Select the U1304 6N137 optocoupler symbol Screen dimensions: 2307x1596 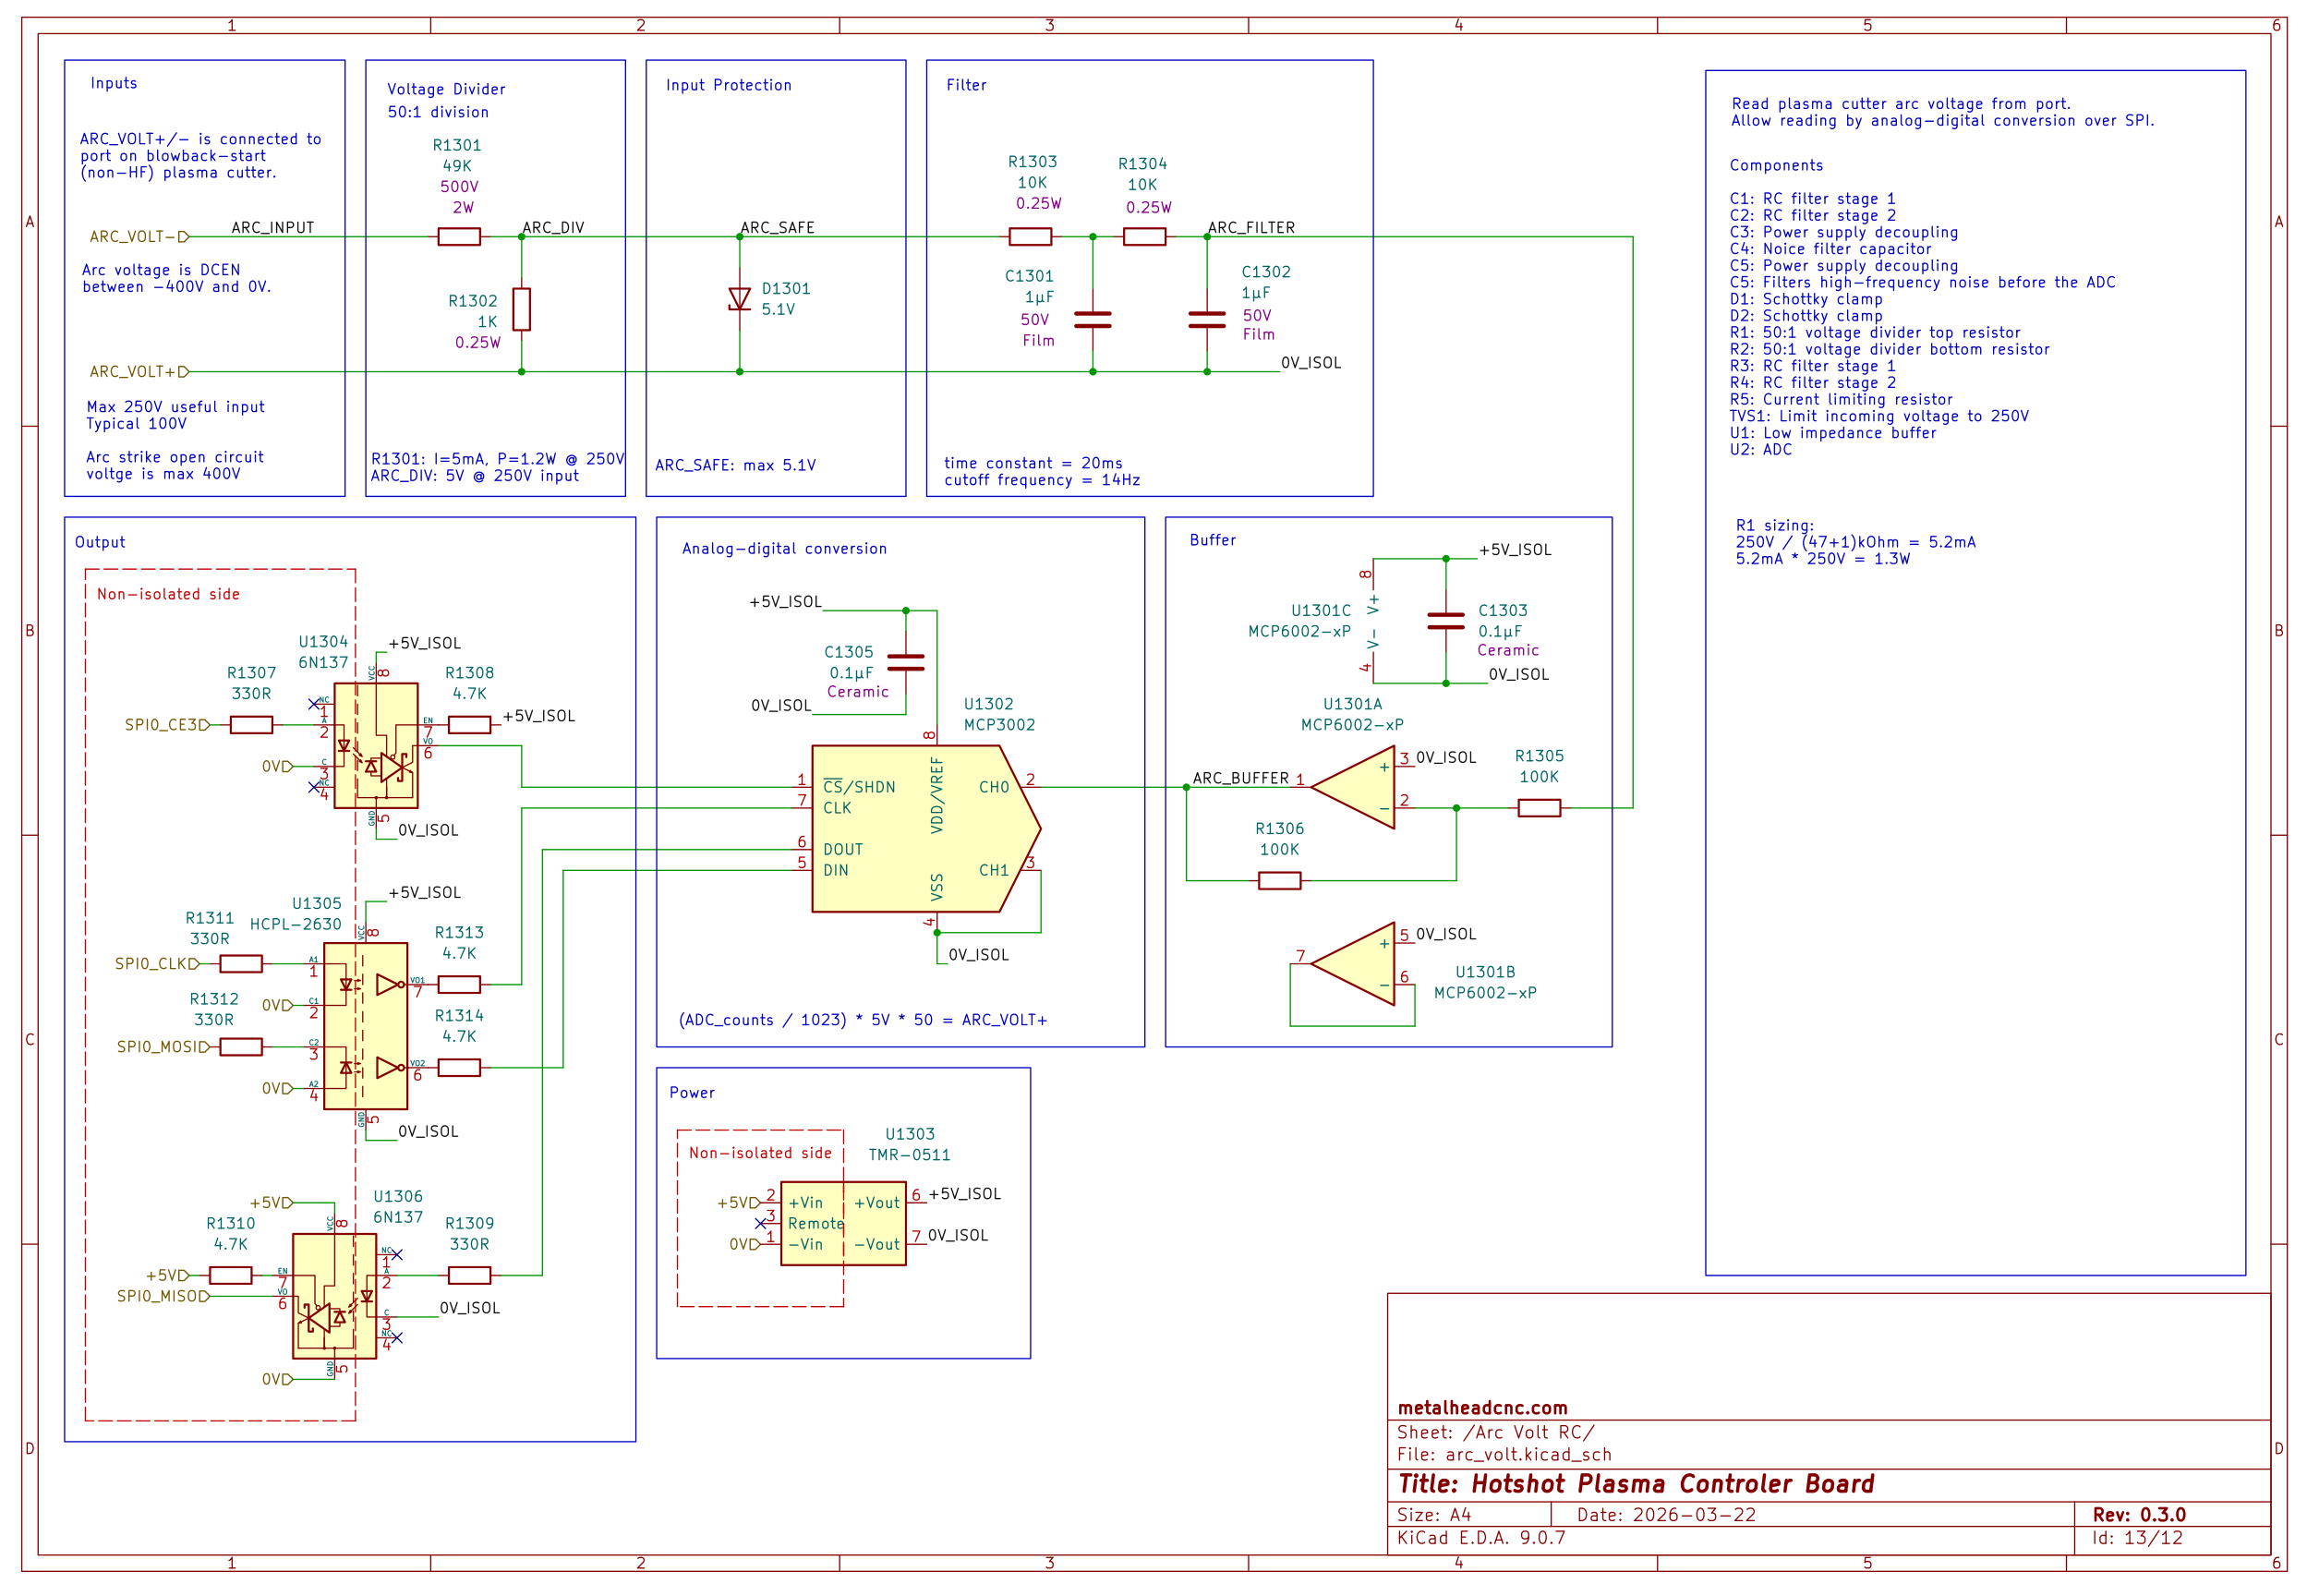(x=376, y=746)
